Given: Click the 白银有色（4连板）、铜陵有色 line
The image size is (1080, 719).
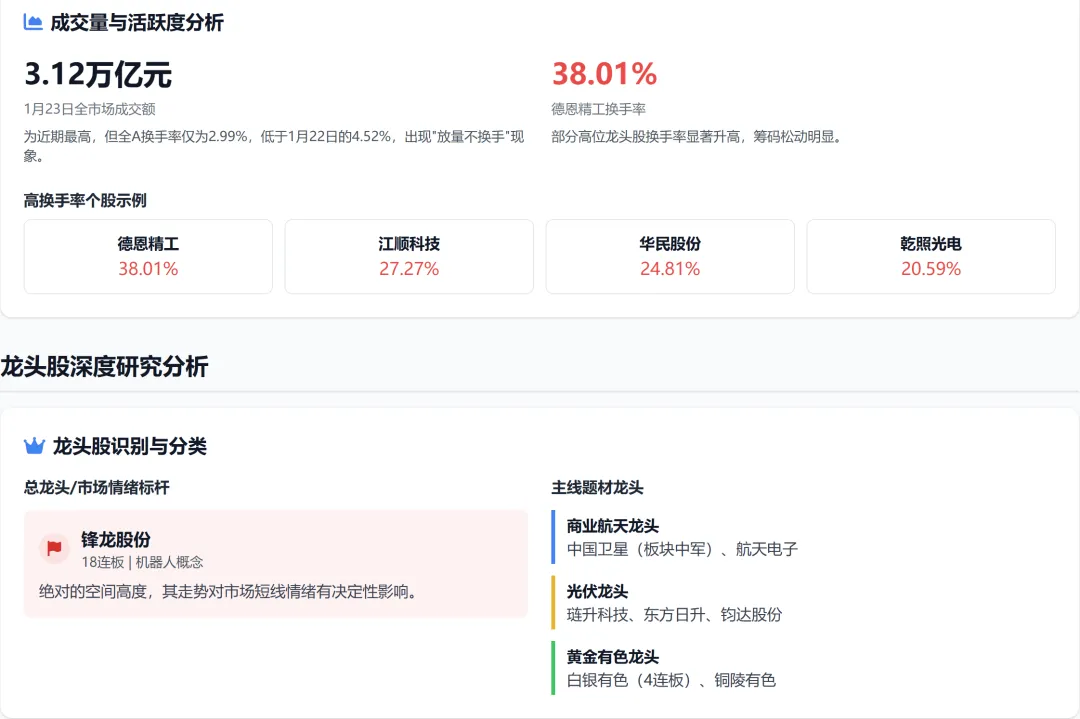Looking at the screenshot, I should click(x=671, y=680).
